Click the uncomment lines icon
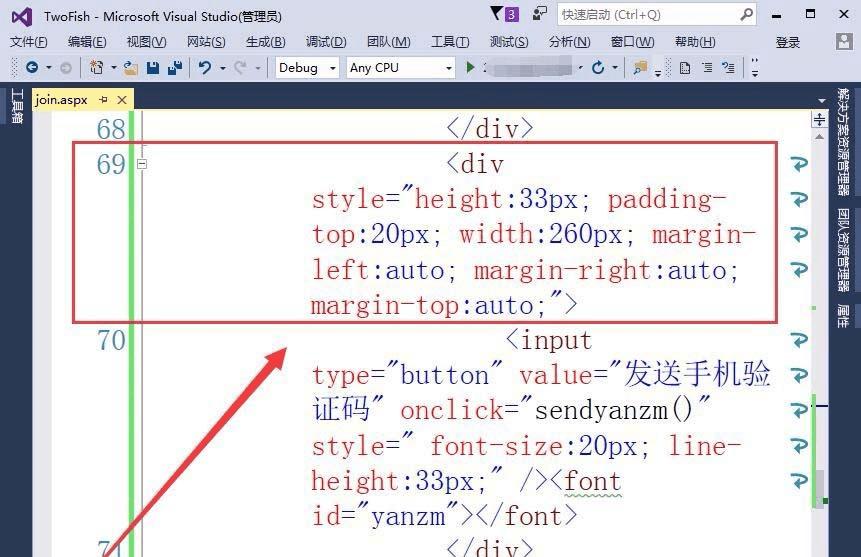861x557 pixels. click(x=728, y=68)
